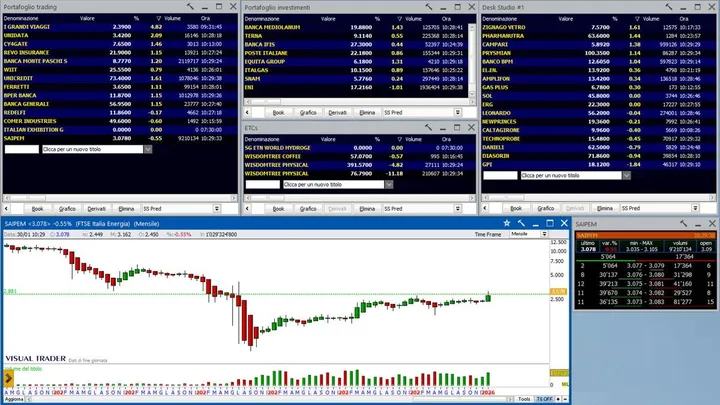The height and width of the screenshot is (405, 720).
Task: Toggle sort triangle in Desk Studio header
Action: (637, 19)
